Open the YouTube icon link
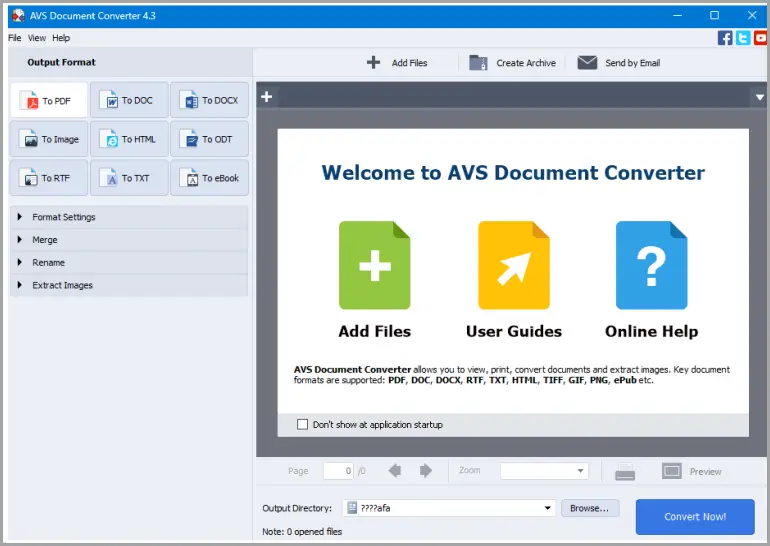 pos(761,38)
